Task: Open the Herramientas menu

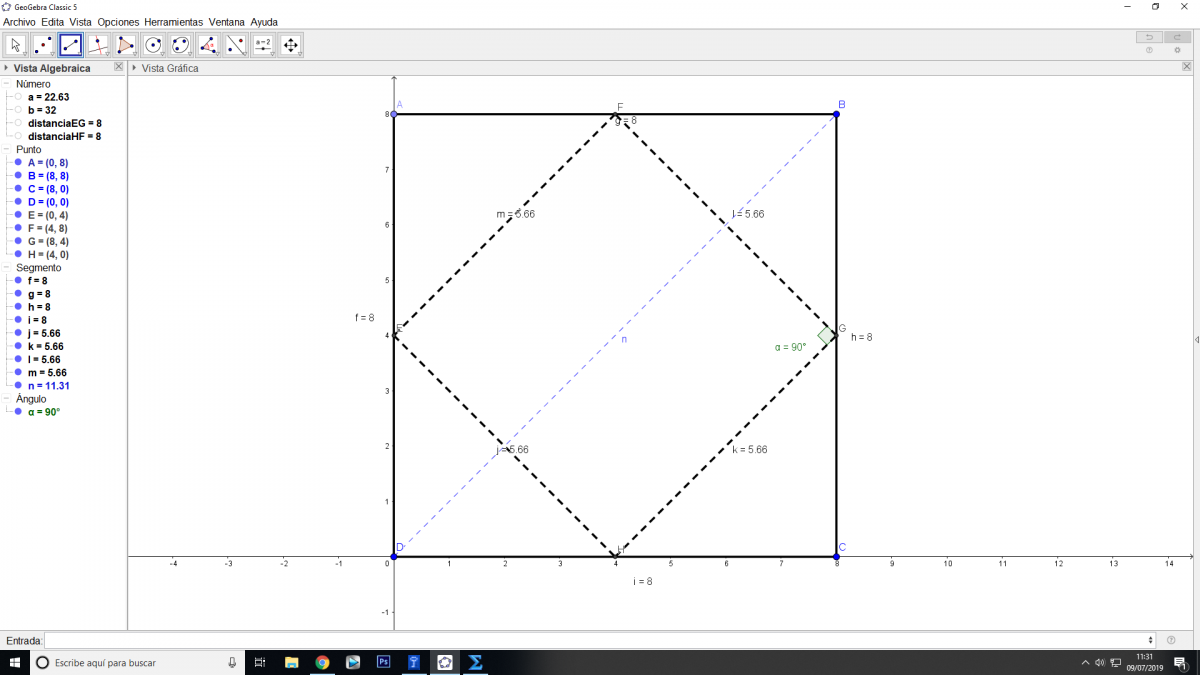Action: coord(173,21)
